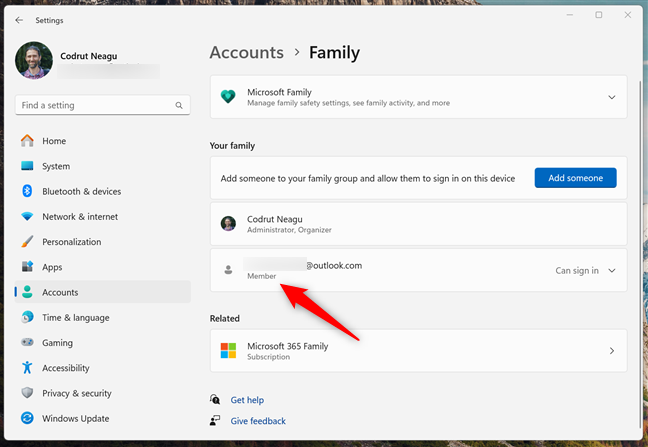Click the Find a setting search box
The width and height of the screenshot is (648, 447).
coord(102,105)
